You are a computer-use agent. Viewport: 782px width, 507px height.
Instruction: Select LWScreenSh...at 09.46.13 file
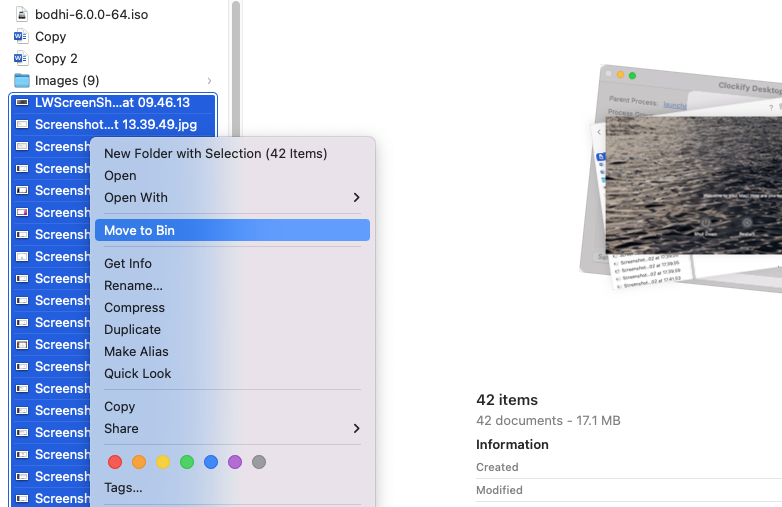click(113, 103)
